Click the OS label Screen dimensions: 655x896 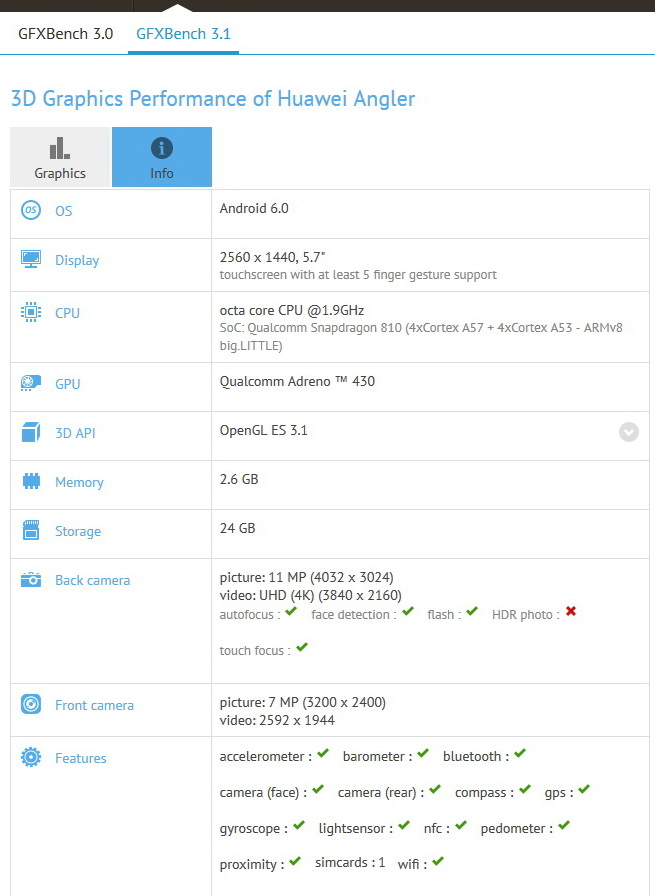(x=63, y=211)
